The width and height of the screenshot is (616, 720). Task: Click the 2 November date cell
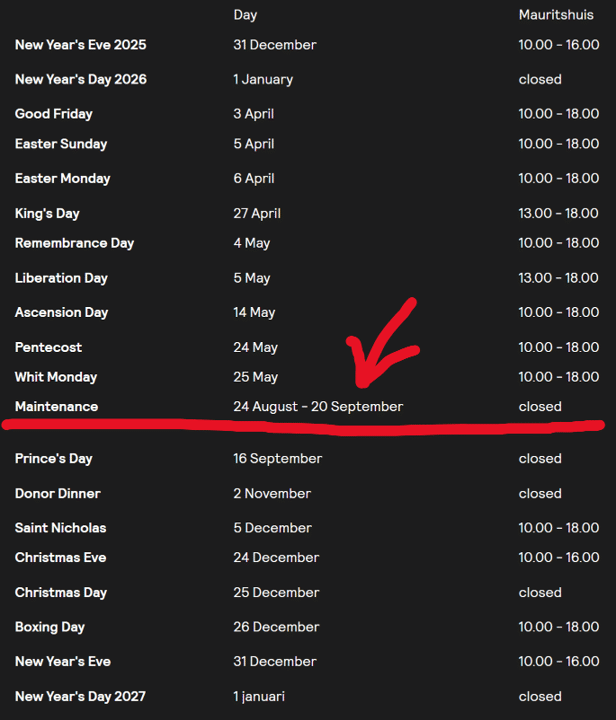click(x=273, y=493)
